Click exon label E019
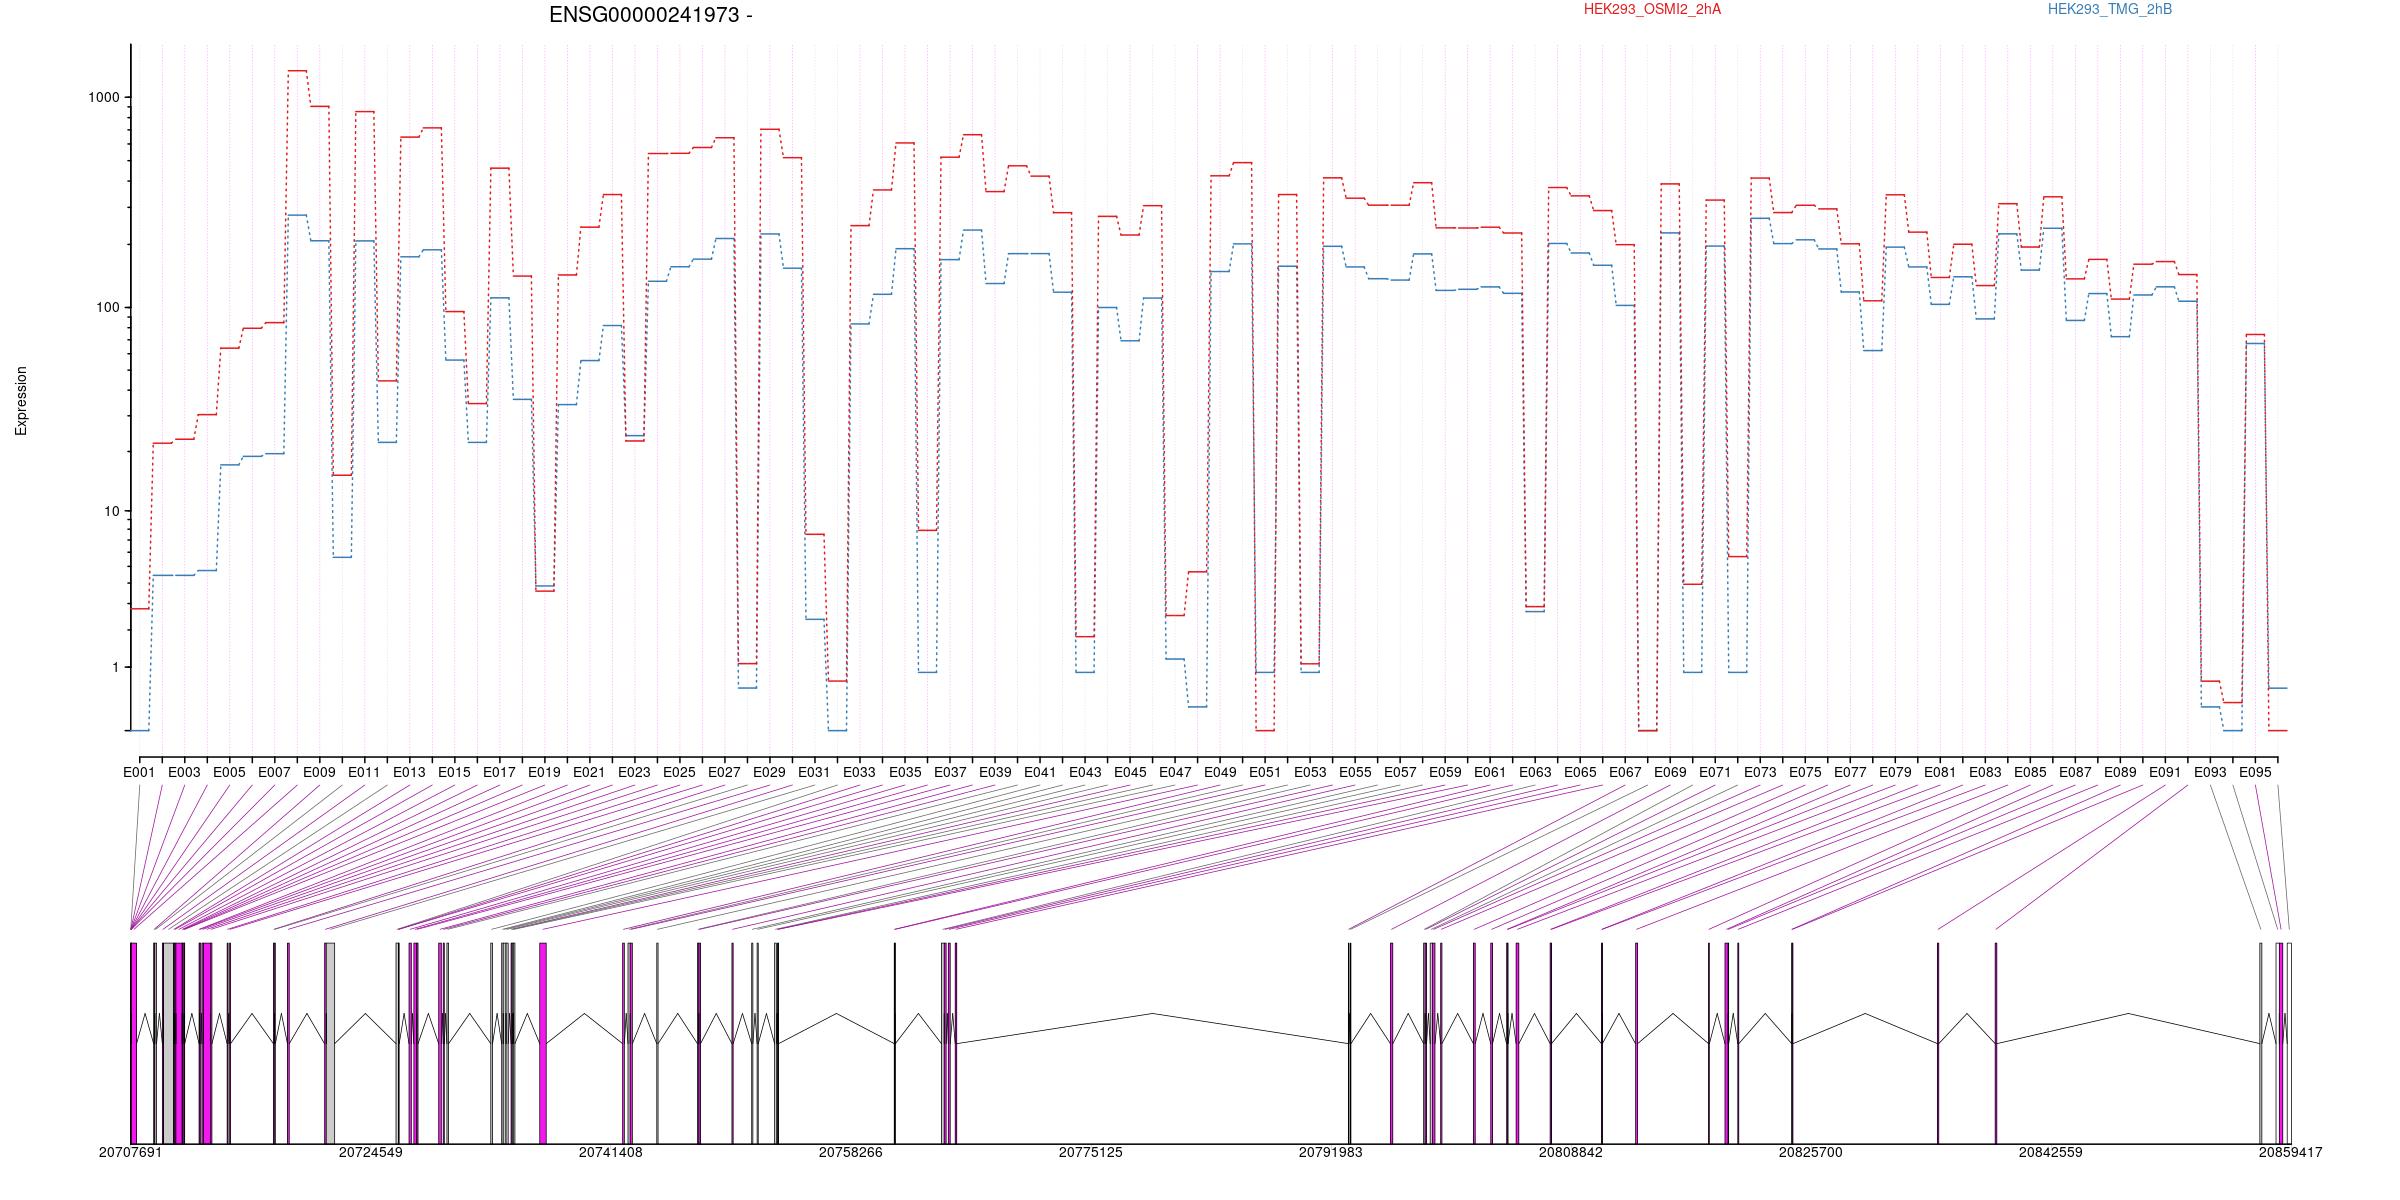The width and height of the screenshot is (2400, 1200). pos(544,772)
